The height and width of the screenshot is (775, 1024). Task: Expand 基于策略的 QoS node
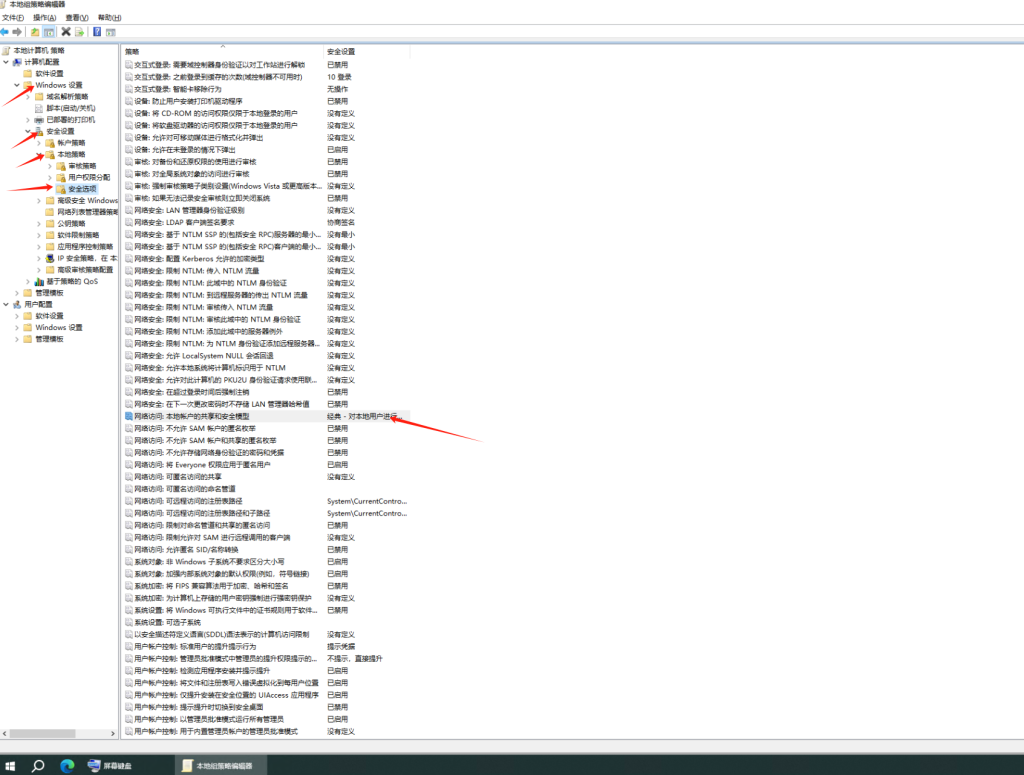(28, 281)
